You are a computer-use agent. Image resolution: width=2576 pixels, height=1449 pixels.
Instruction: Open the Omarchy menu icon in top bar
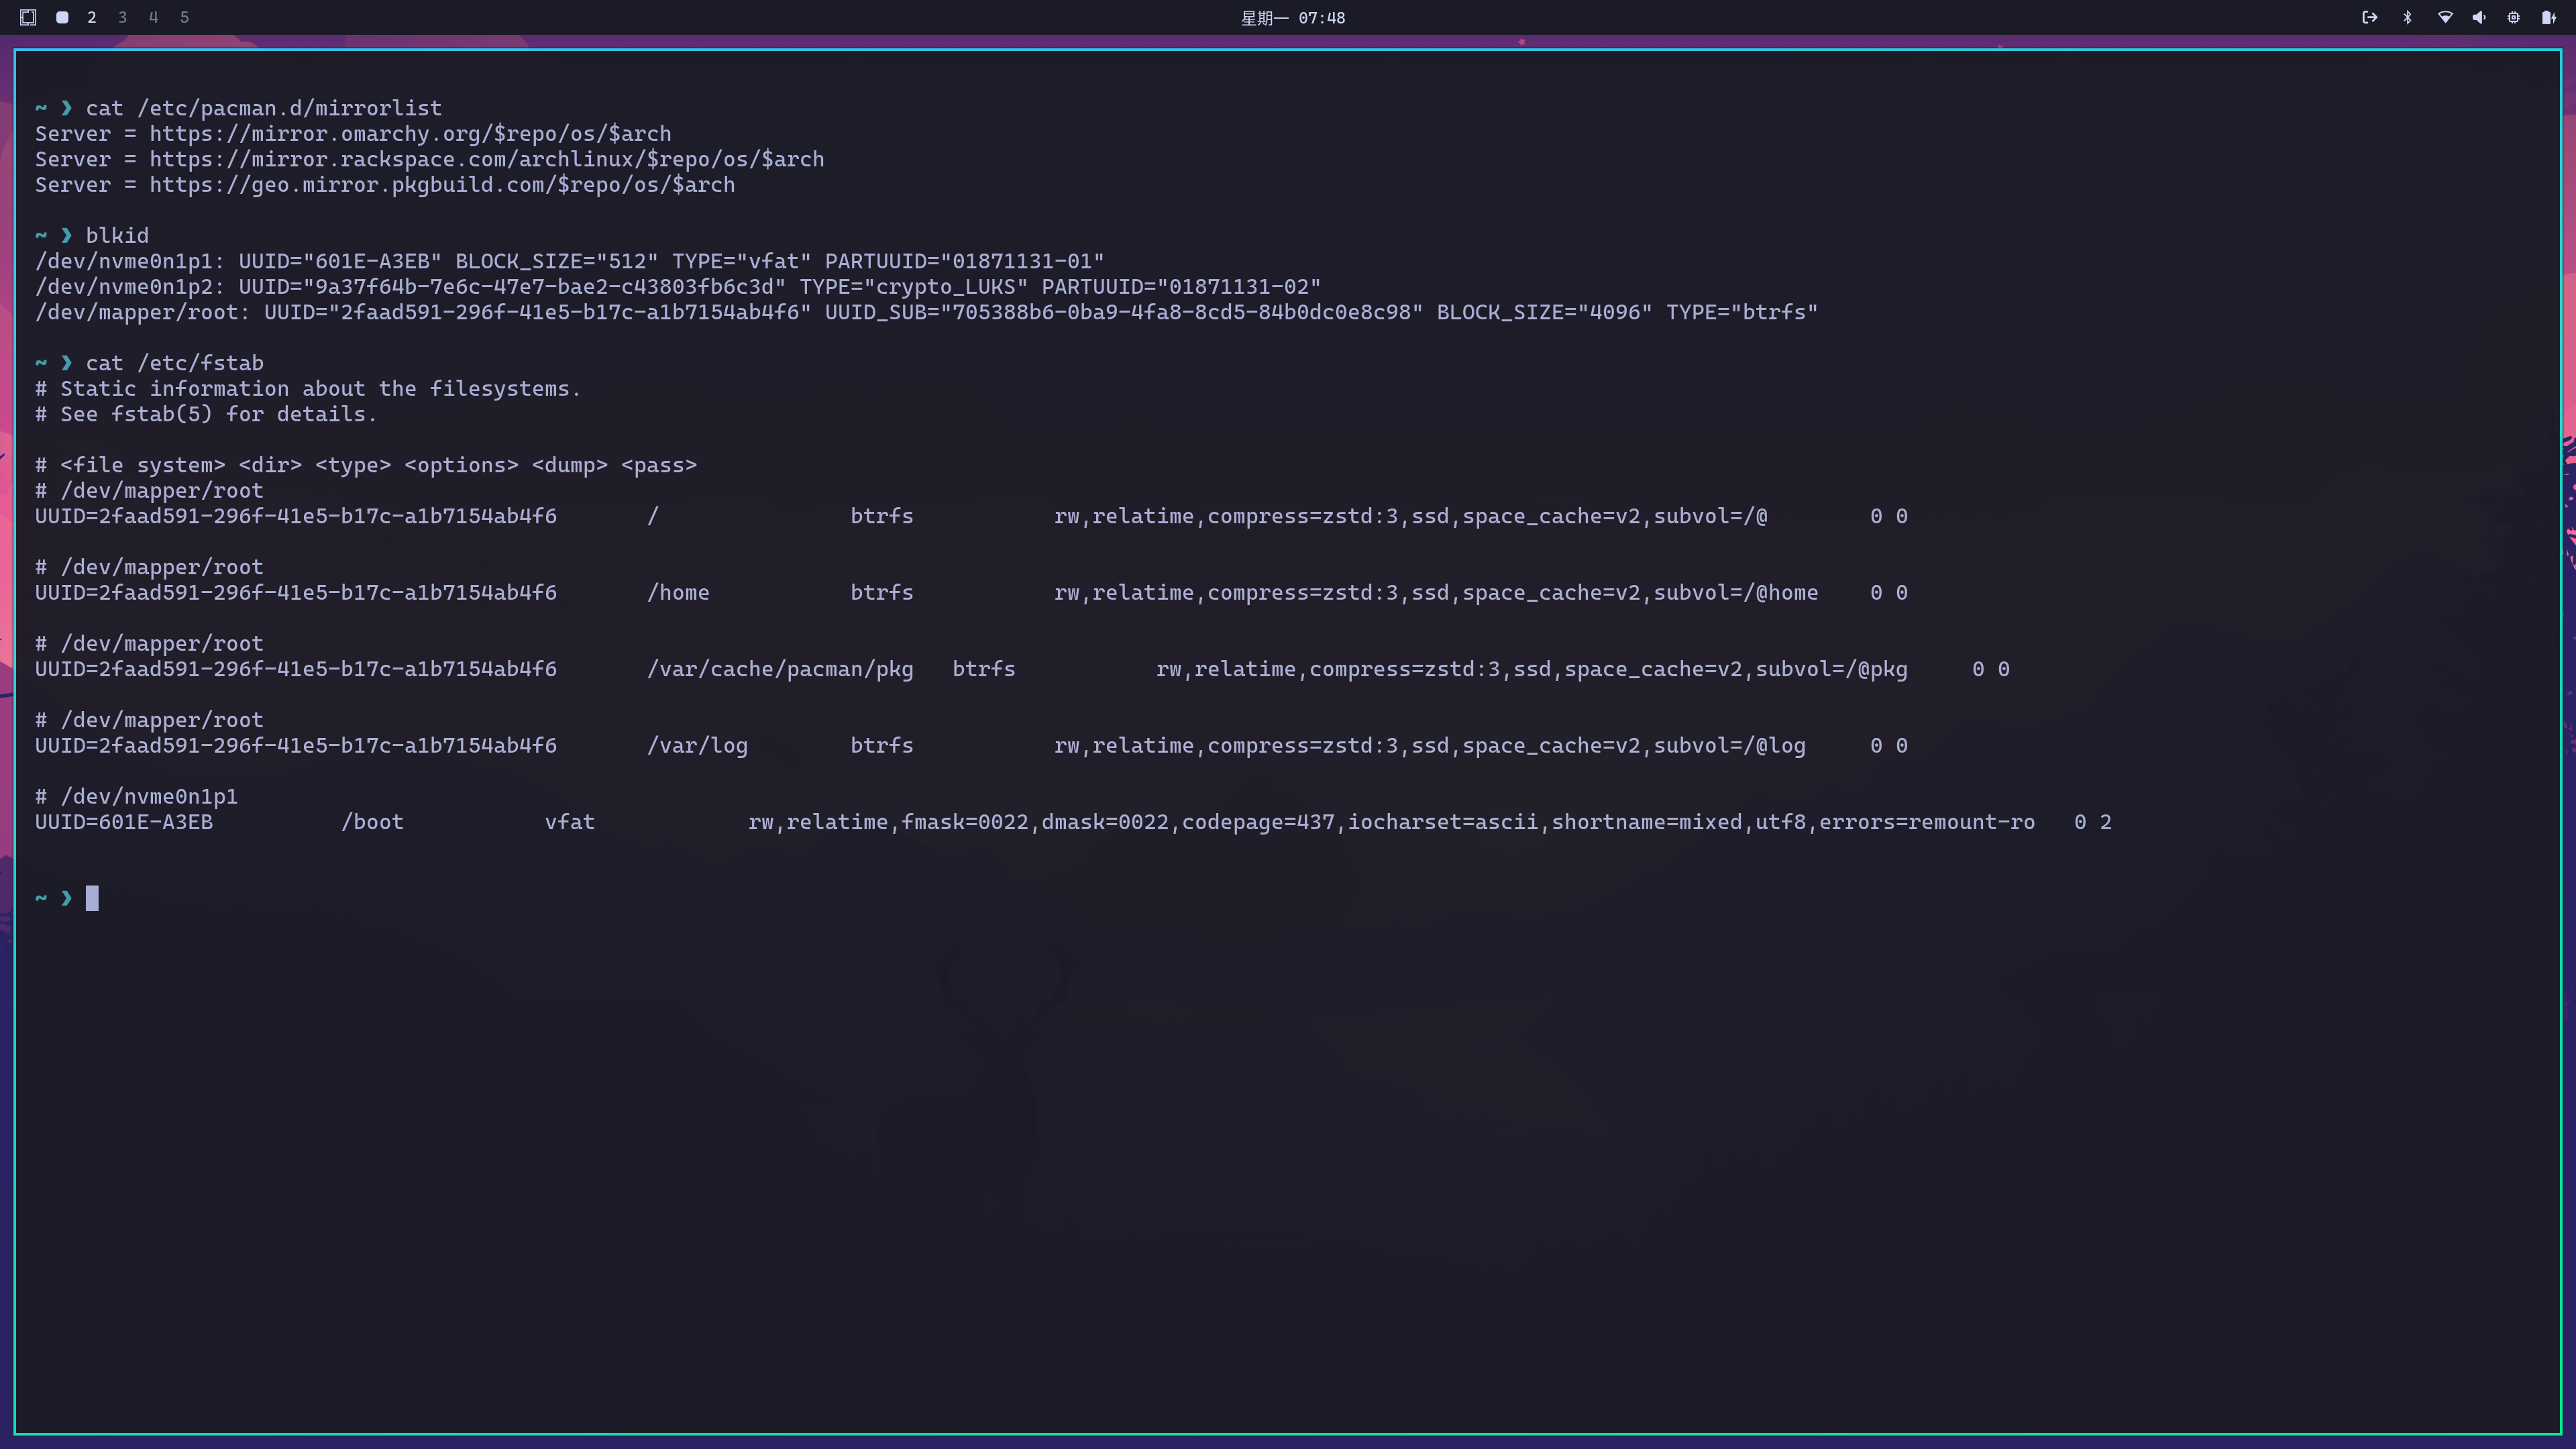tap(28, 17)
